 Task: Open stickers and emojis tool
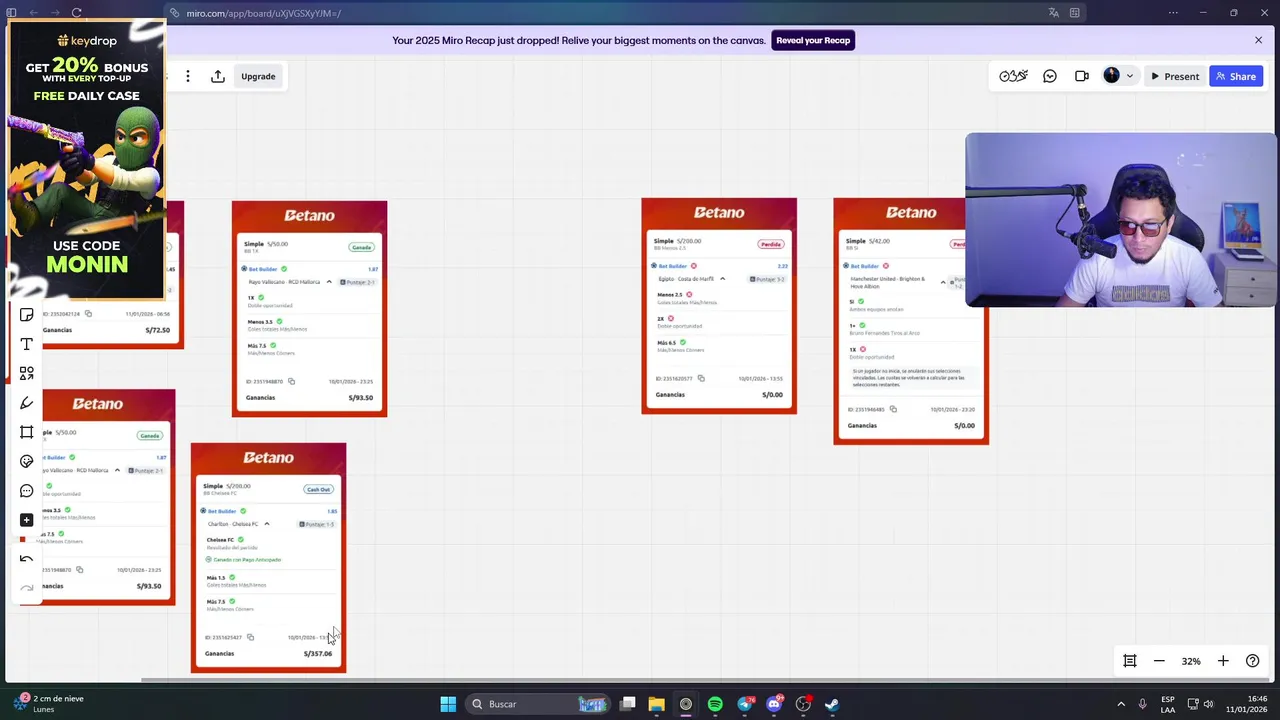pyautogui.click(x=27, y=461)
